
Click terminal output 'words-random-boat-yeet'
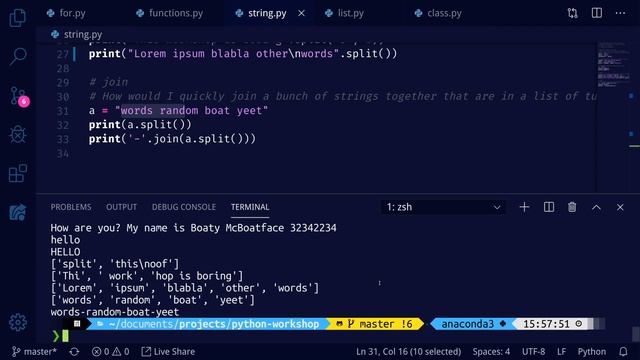pos(115,312)
